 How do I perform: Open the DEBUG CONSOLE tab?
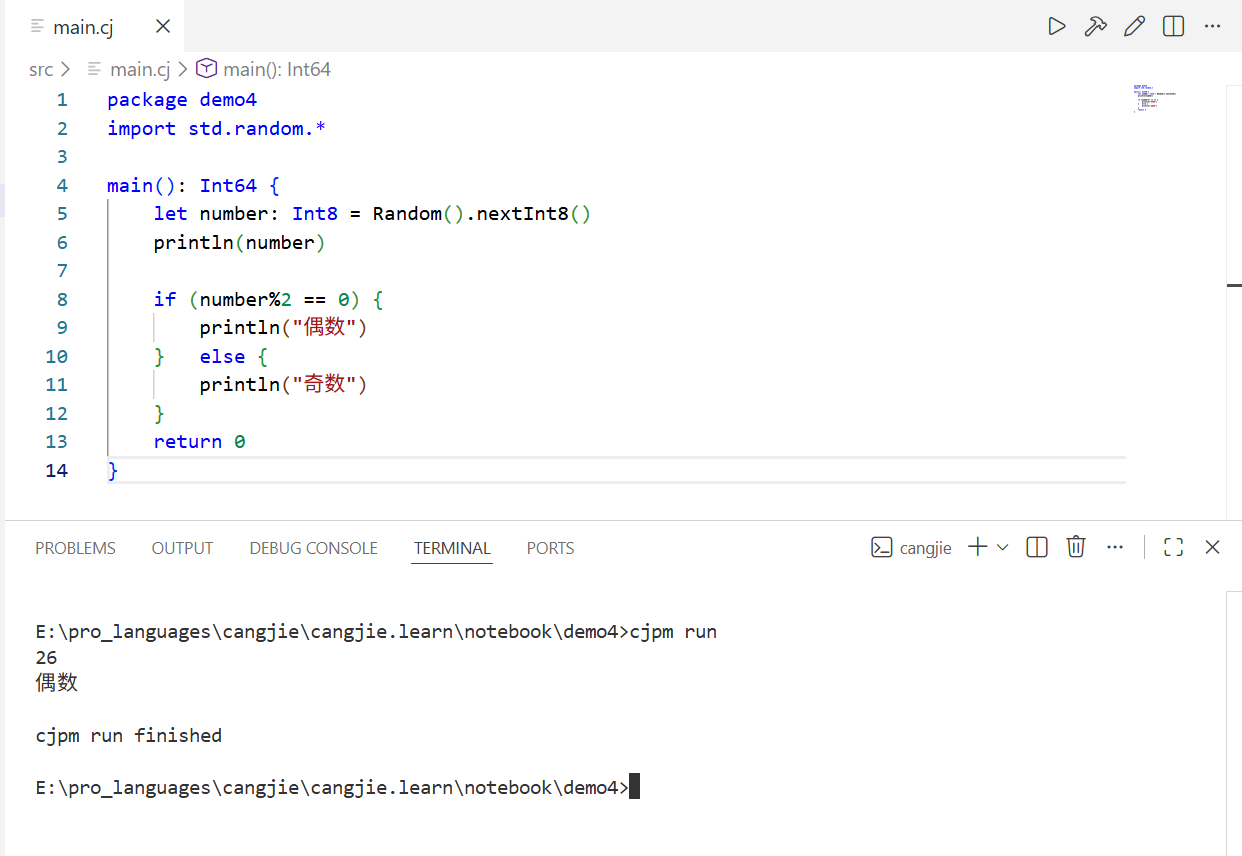coord(313,548)
